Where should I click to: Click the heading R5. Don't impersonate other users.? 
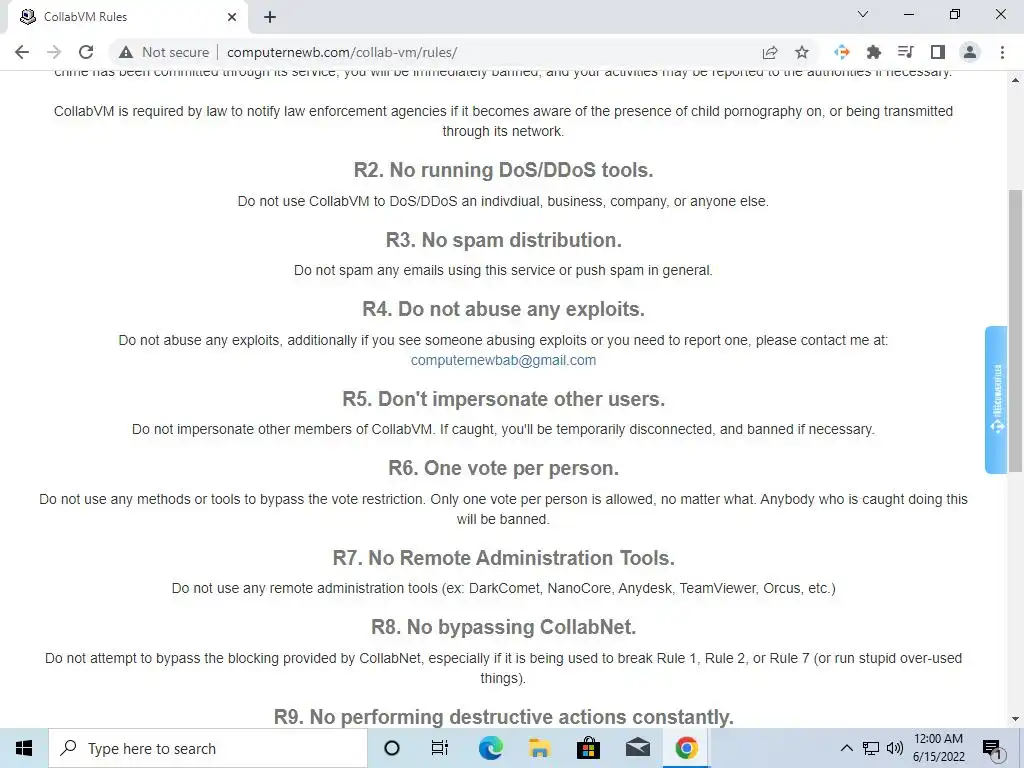[x=504, y=399]
